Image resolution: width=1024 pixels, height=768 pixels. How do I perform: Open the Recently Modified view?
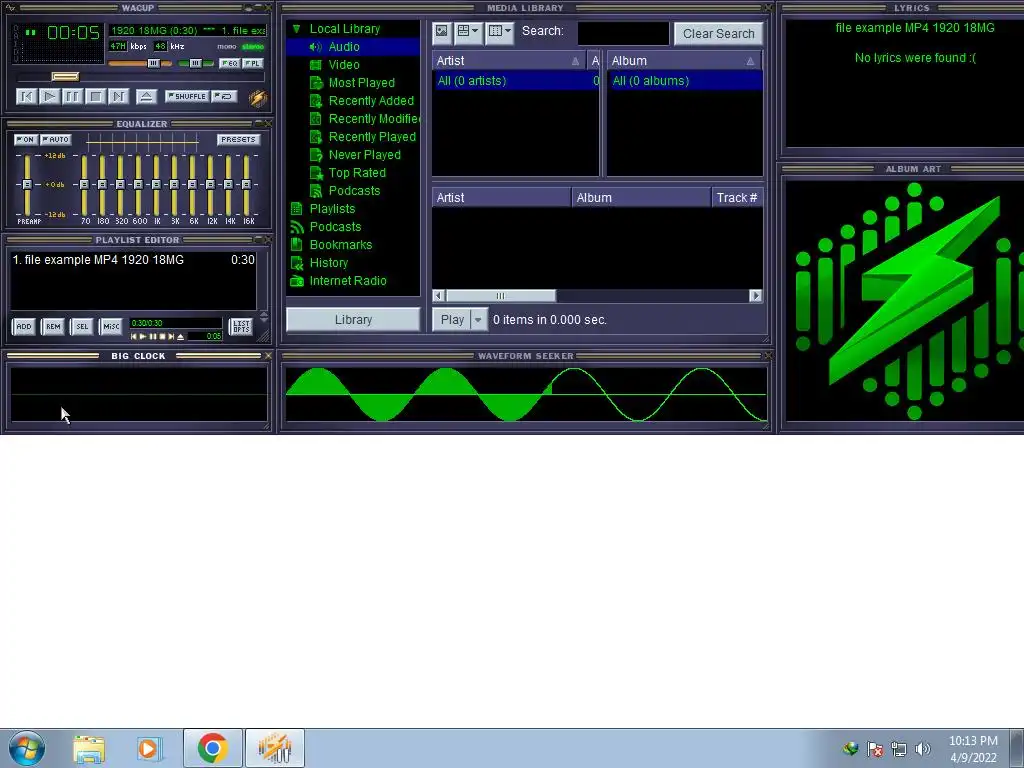point(364,119)
